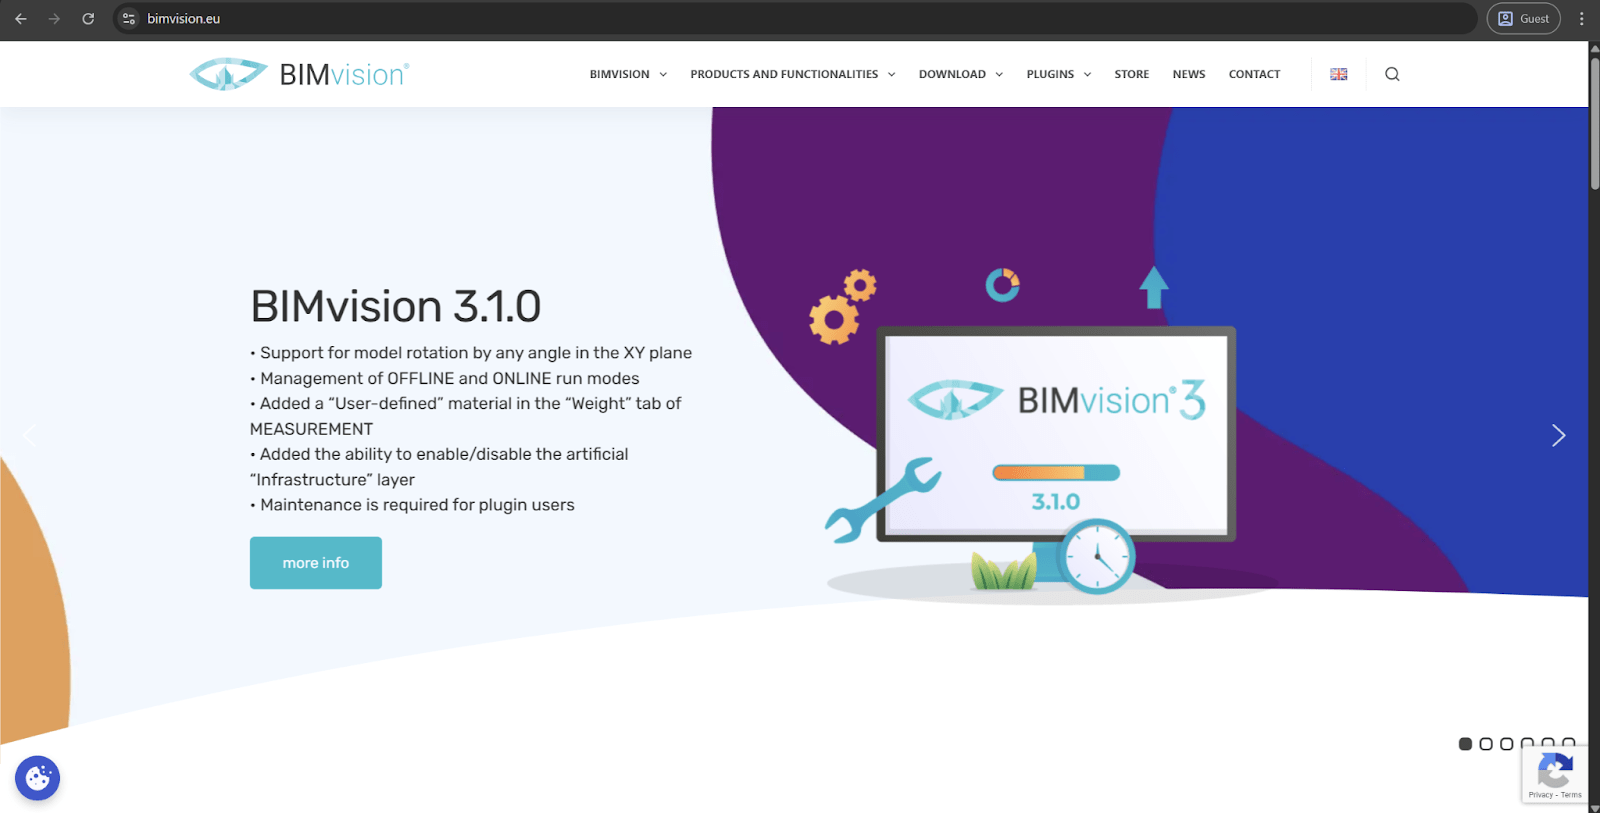Select the second slider dot
The width and height of the screenshot is (1600, 813).
coord(1486,744)
